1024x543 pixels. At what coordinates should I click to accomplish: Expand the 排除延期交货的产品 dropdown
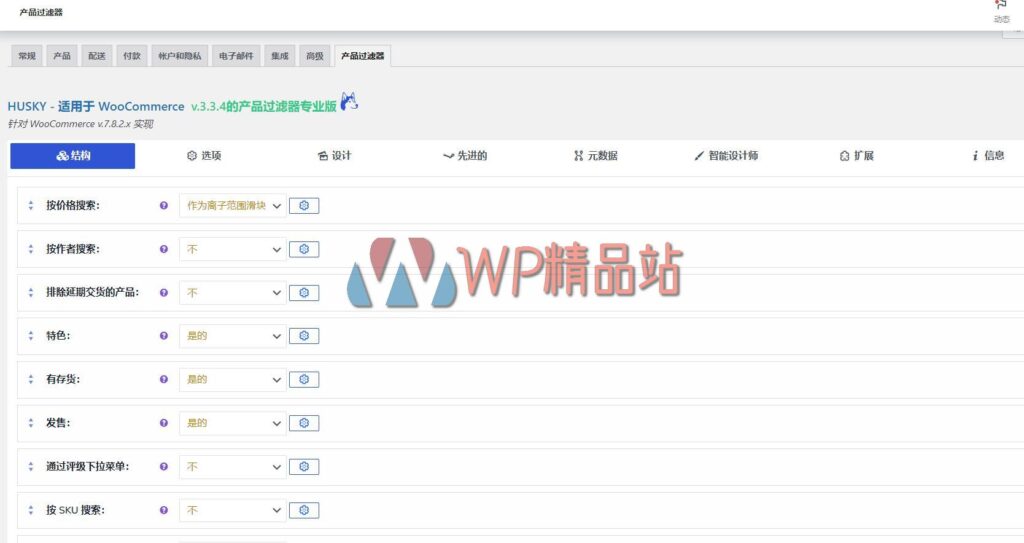click(x=233, y=293)
